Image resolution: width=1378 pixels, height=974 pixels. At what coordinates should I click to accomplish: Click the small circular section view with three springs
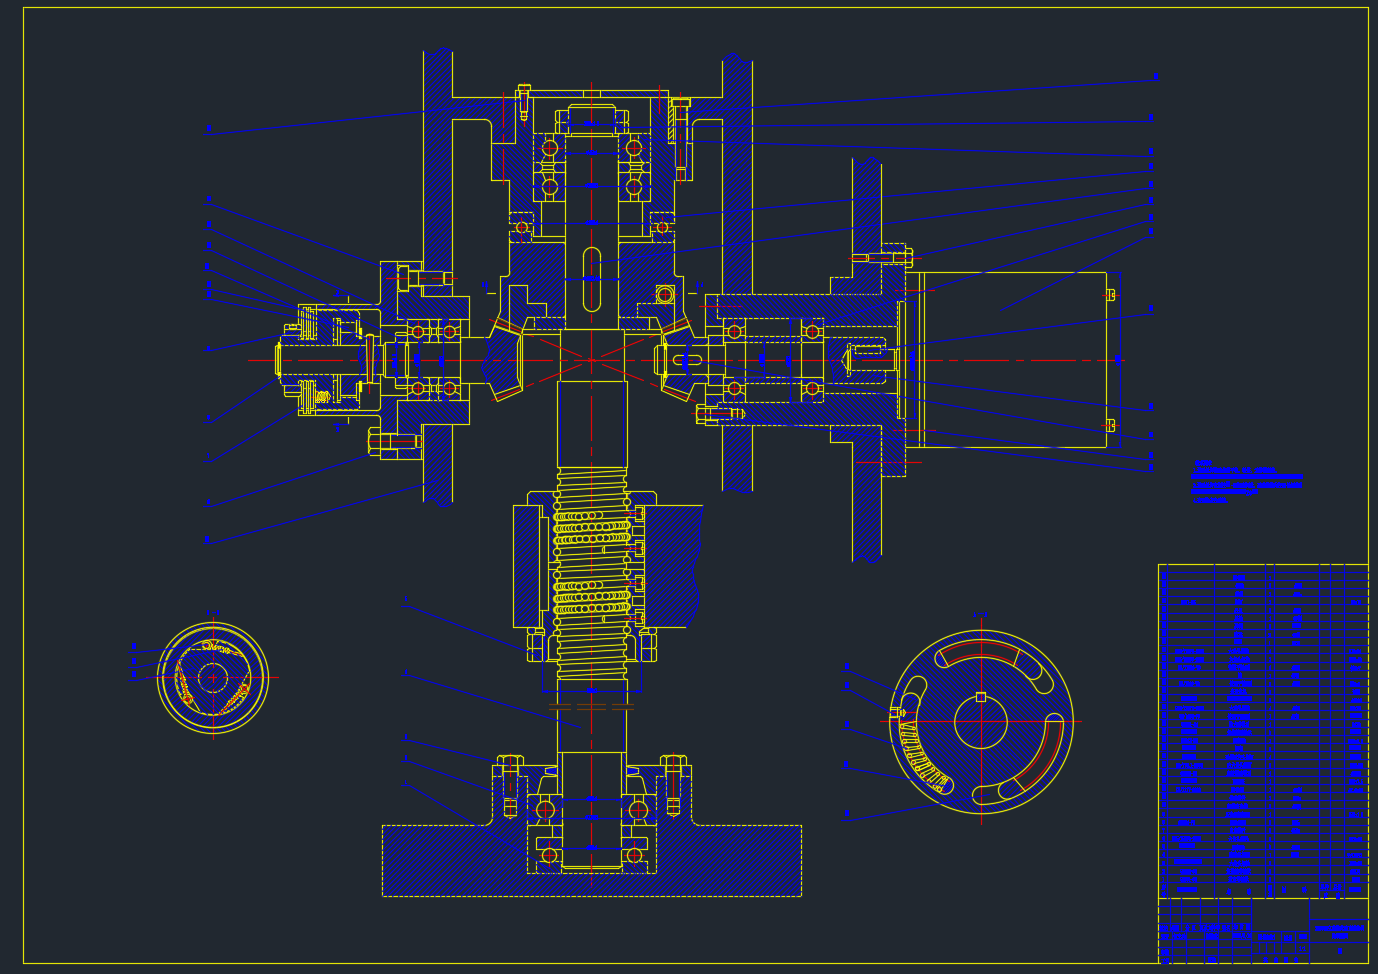click(x=213, y=678)
